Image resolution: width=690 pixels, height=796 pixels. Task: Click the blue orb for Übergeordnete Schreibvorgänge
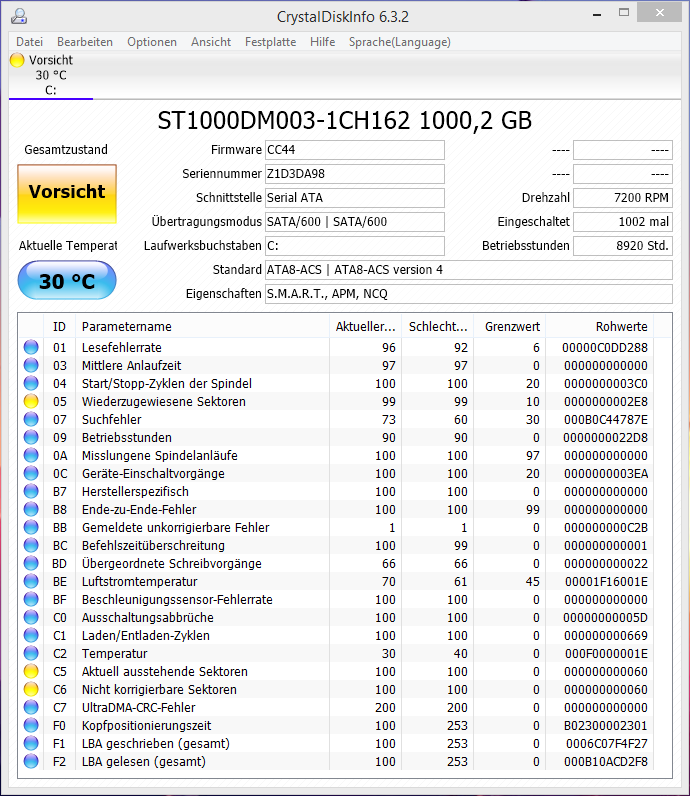pos(31,563)
